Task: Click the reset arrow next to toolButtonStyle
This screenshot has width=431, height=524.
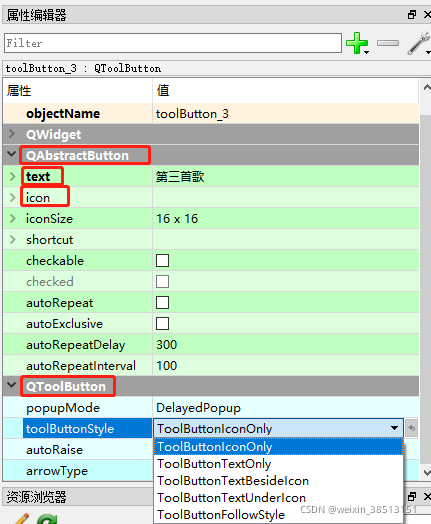Action: pyautogui.click(x=412, y=428)
